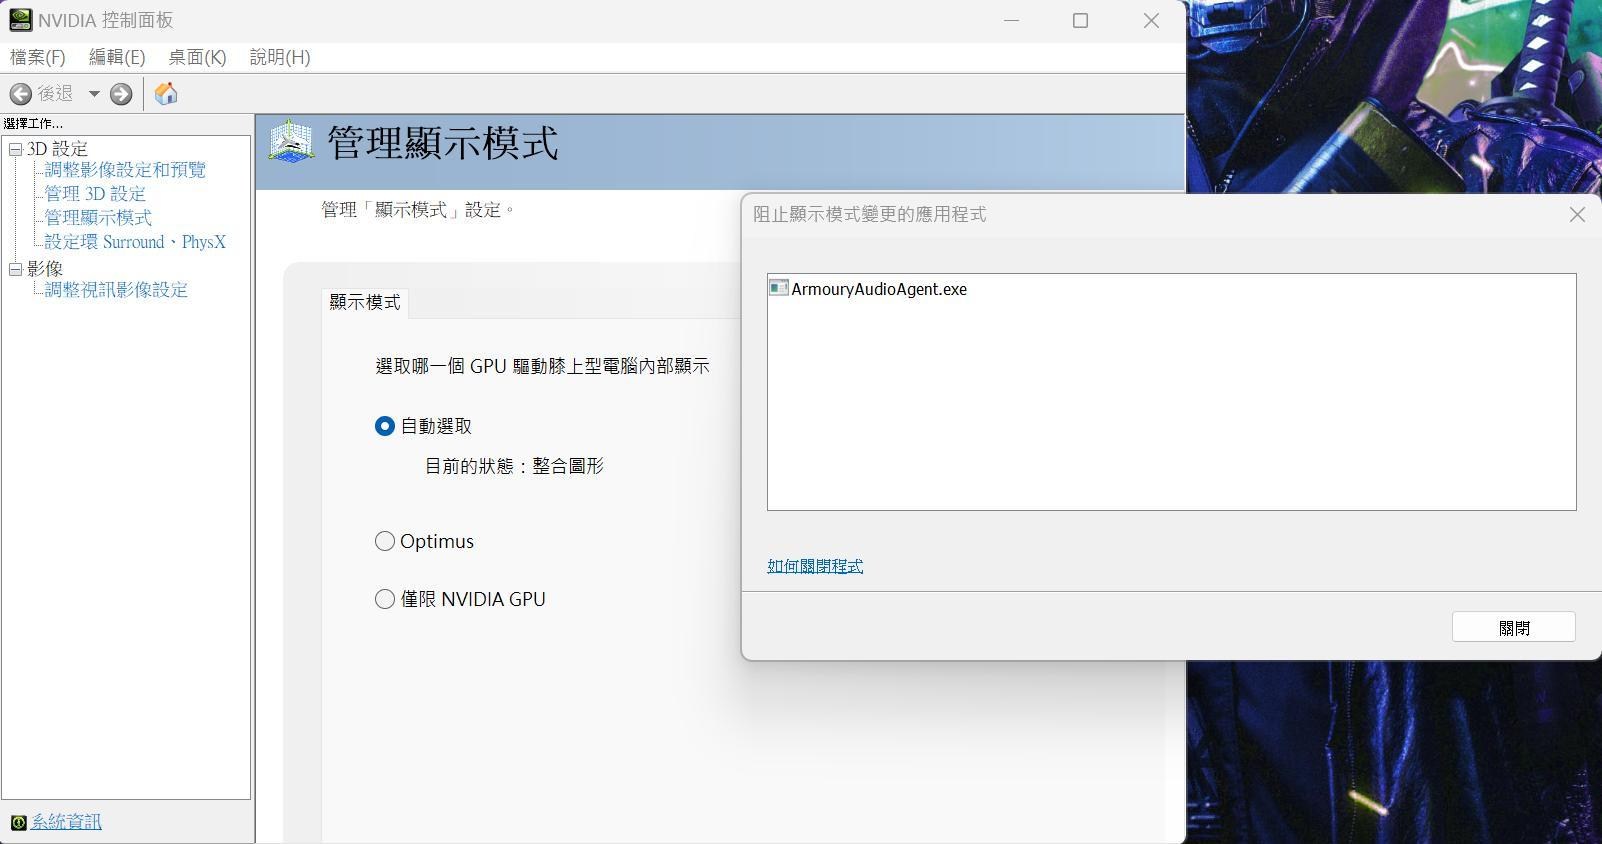Screen dimensions: 1602x844
Task: Open the back history dropdown arrow
Action: pyautogui.click(x=94, y=94)
